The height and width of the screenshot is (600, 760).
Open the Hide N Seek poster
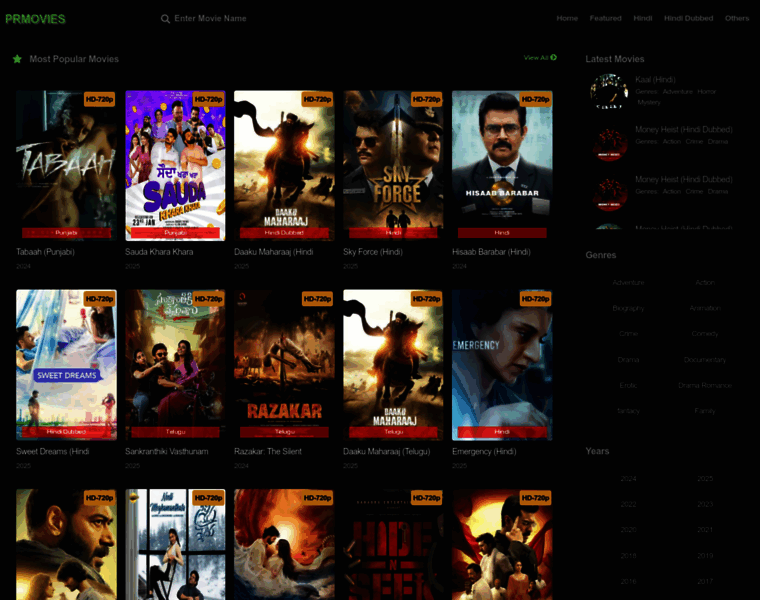pyautogui.click(x=393, y=544)
